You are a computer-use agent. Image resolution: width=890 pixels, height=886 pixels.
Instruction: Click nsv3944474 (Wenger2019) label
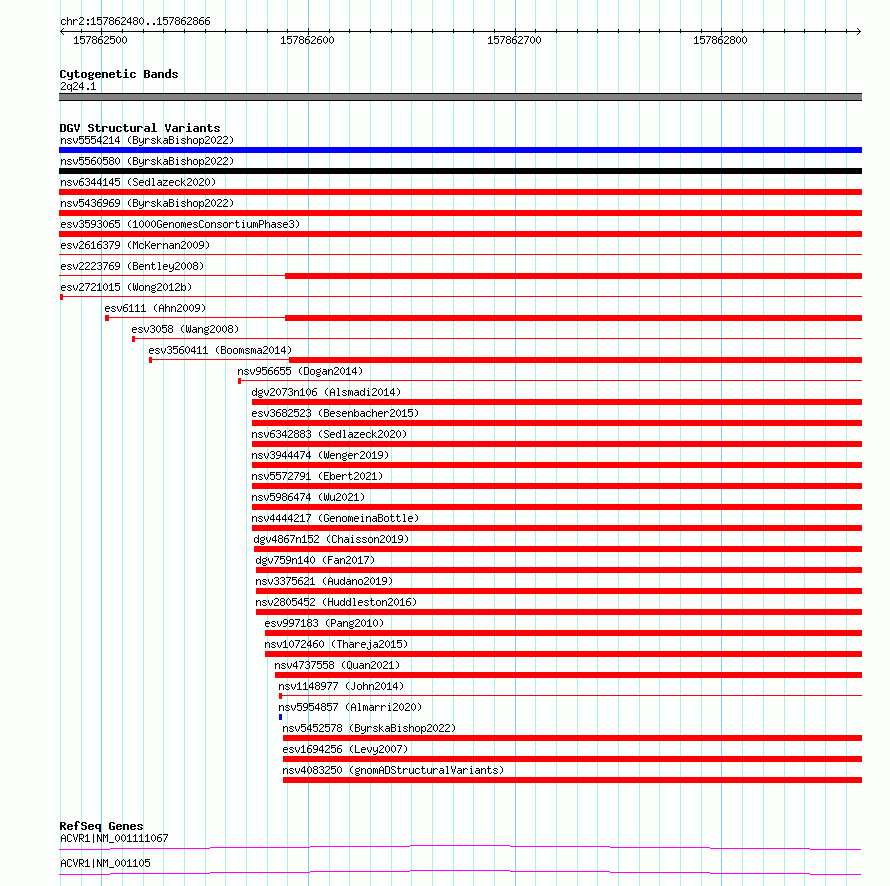click(320, 455)
